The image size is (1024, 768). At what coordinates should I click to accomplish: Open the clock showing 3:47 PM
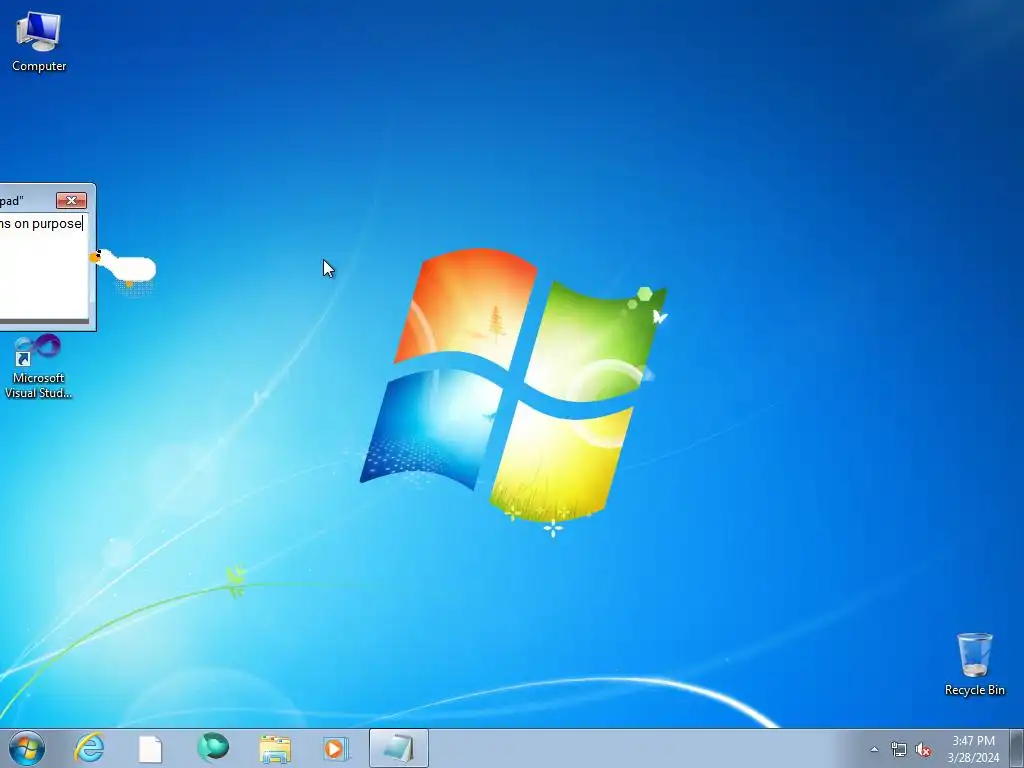coord(973,749)
